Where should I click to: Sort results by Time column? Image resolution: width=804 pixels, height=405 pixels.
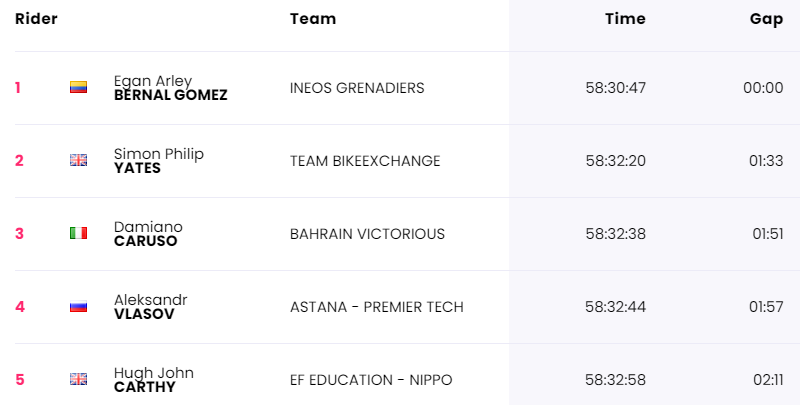tap(625, 19)
